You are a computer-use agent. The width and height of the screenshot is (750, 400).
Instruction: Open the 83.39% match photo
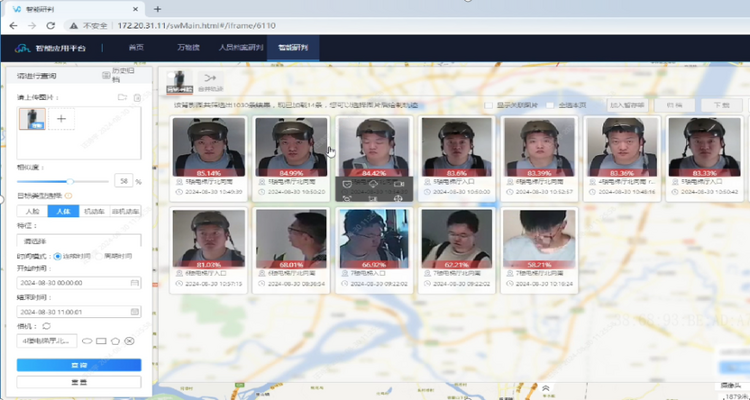tap(540, 147)
